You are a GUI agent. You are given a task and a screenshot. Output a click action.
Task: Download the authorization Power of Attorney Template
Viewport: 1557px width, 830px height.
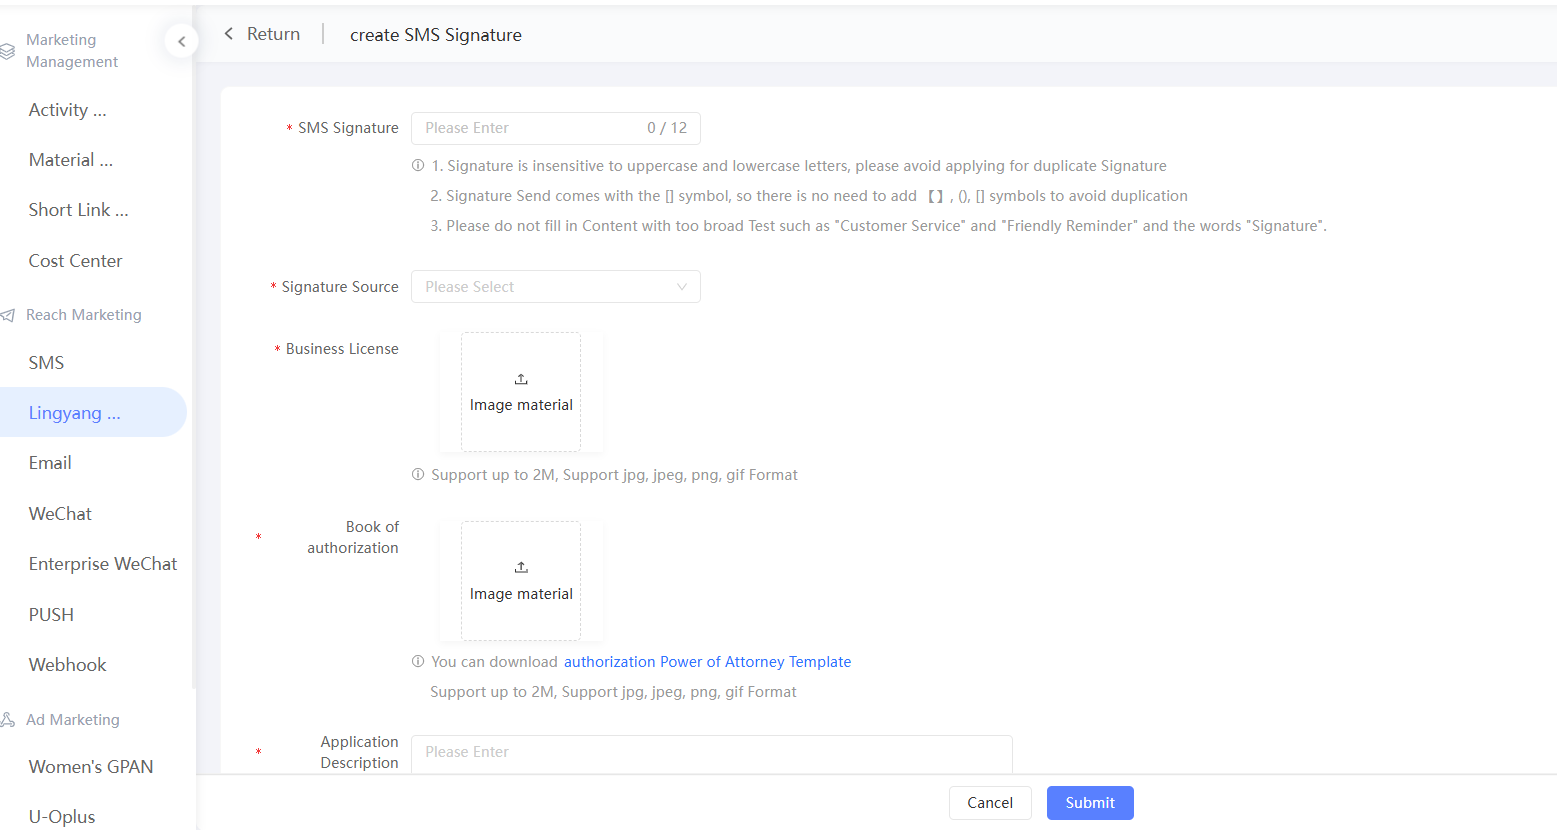click(707, 662)
